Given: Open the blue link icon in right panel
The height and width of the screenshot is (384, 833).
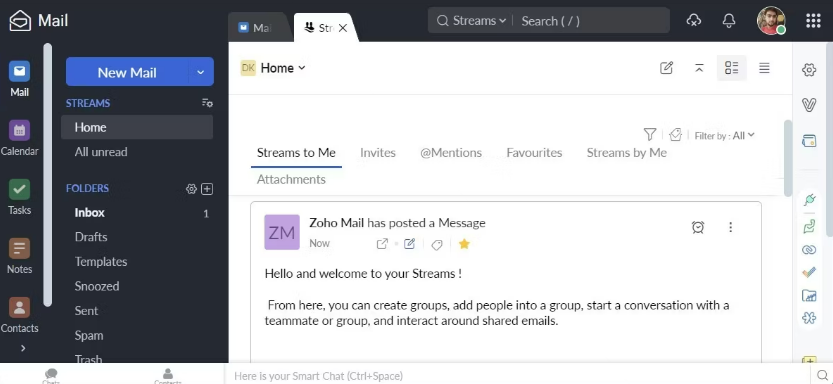Looking at the screenshot, I should 809,250.
